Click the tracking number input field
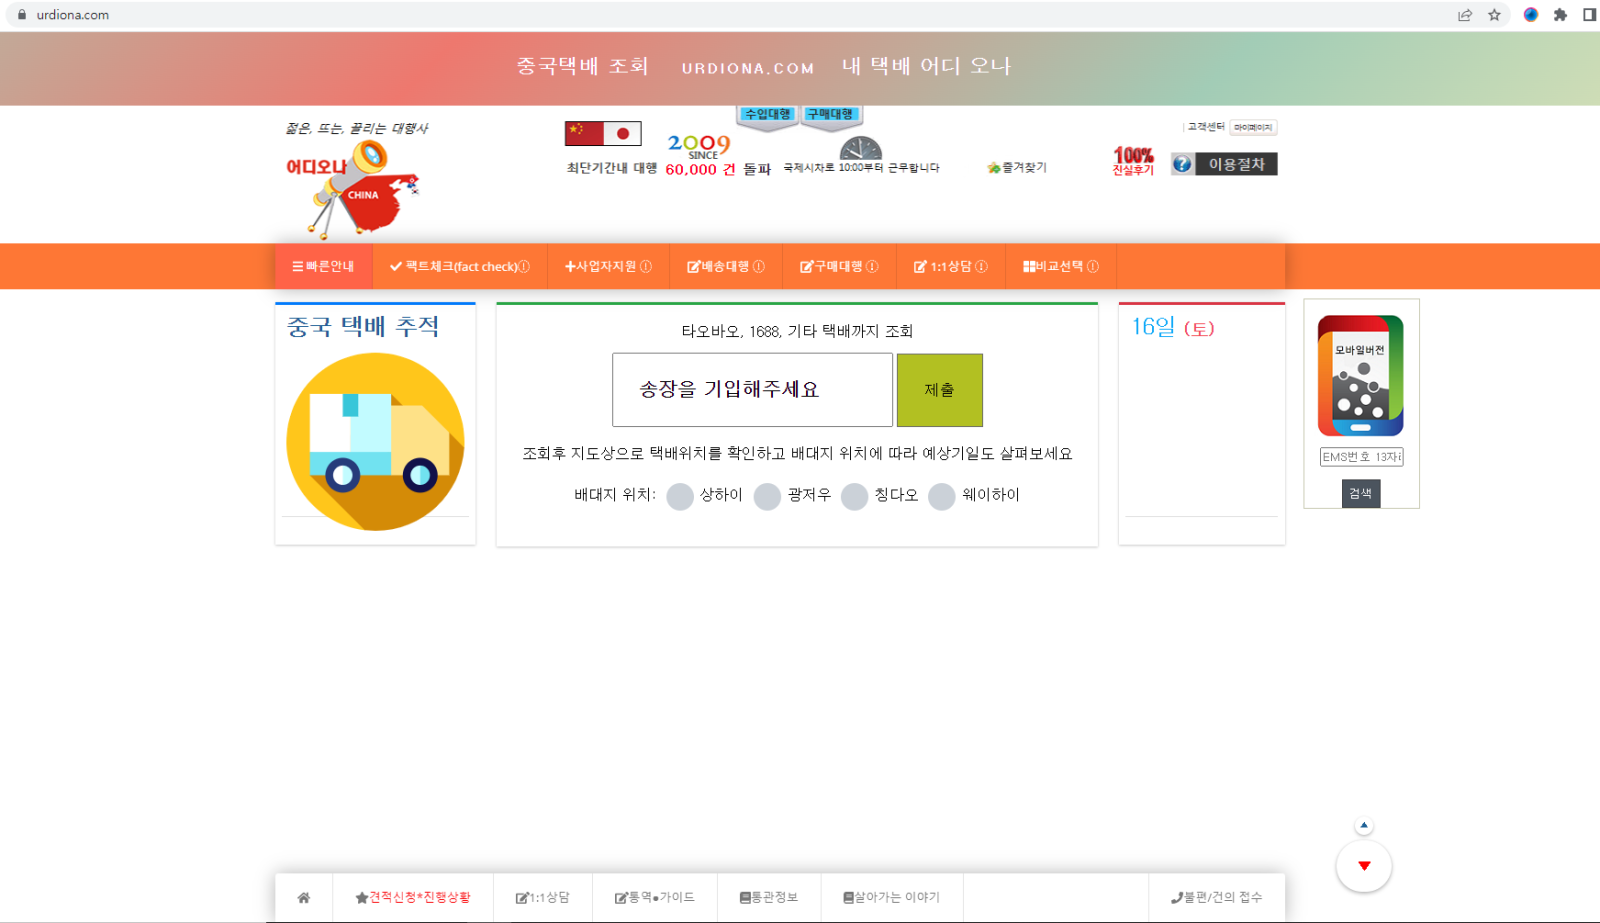Viewport: 1600px width, 923px height. pyautogui.click(x=752, y=390)
